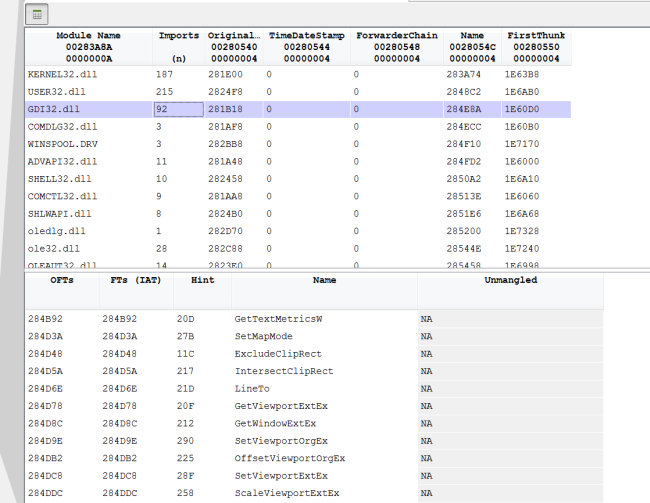Click SHELL32.dll Name value 2850A2
This screenshot has height=503, width=650.
click(463, 179)
